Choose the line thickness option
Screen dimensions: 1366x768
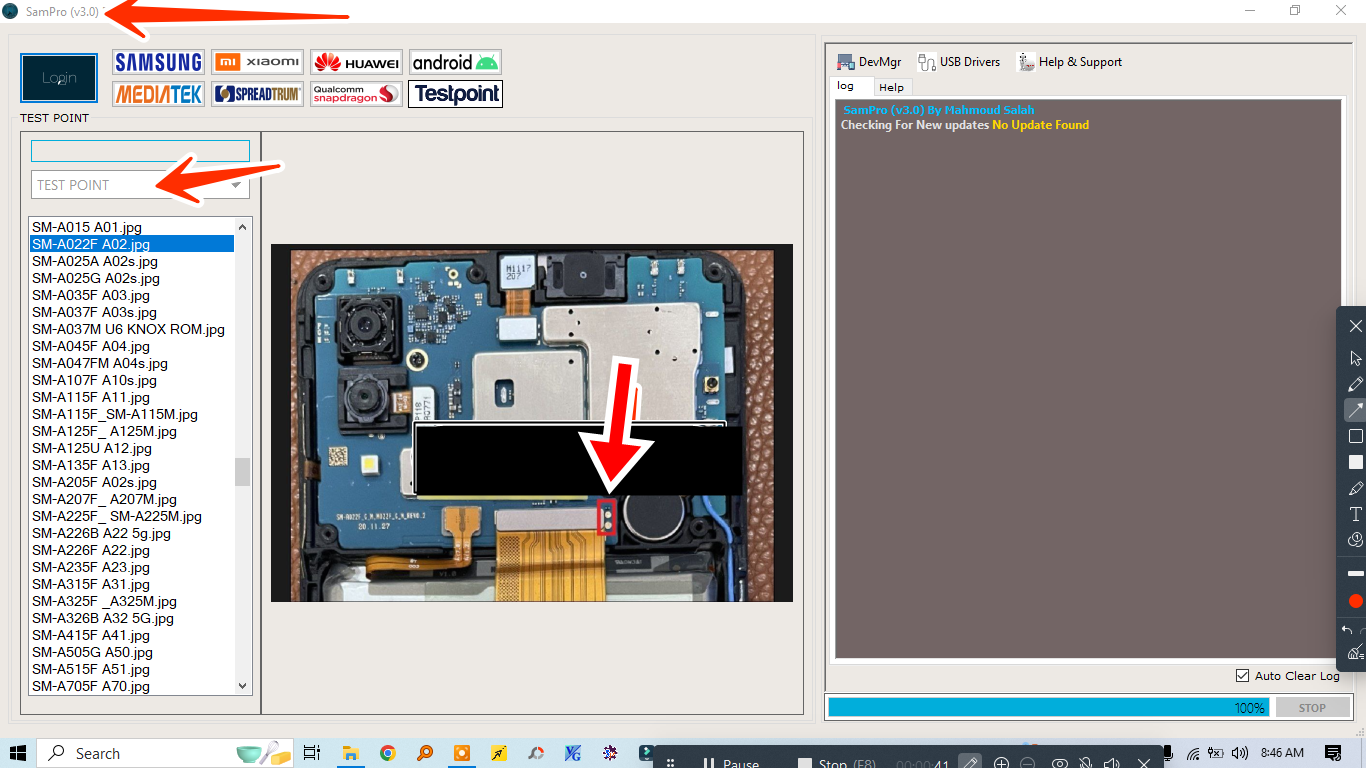[1355, 573]
